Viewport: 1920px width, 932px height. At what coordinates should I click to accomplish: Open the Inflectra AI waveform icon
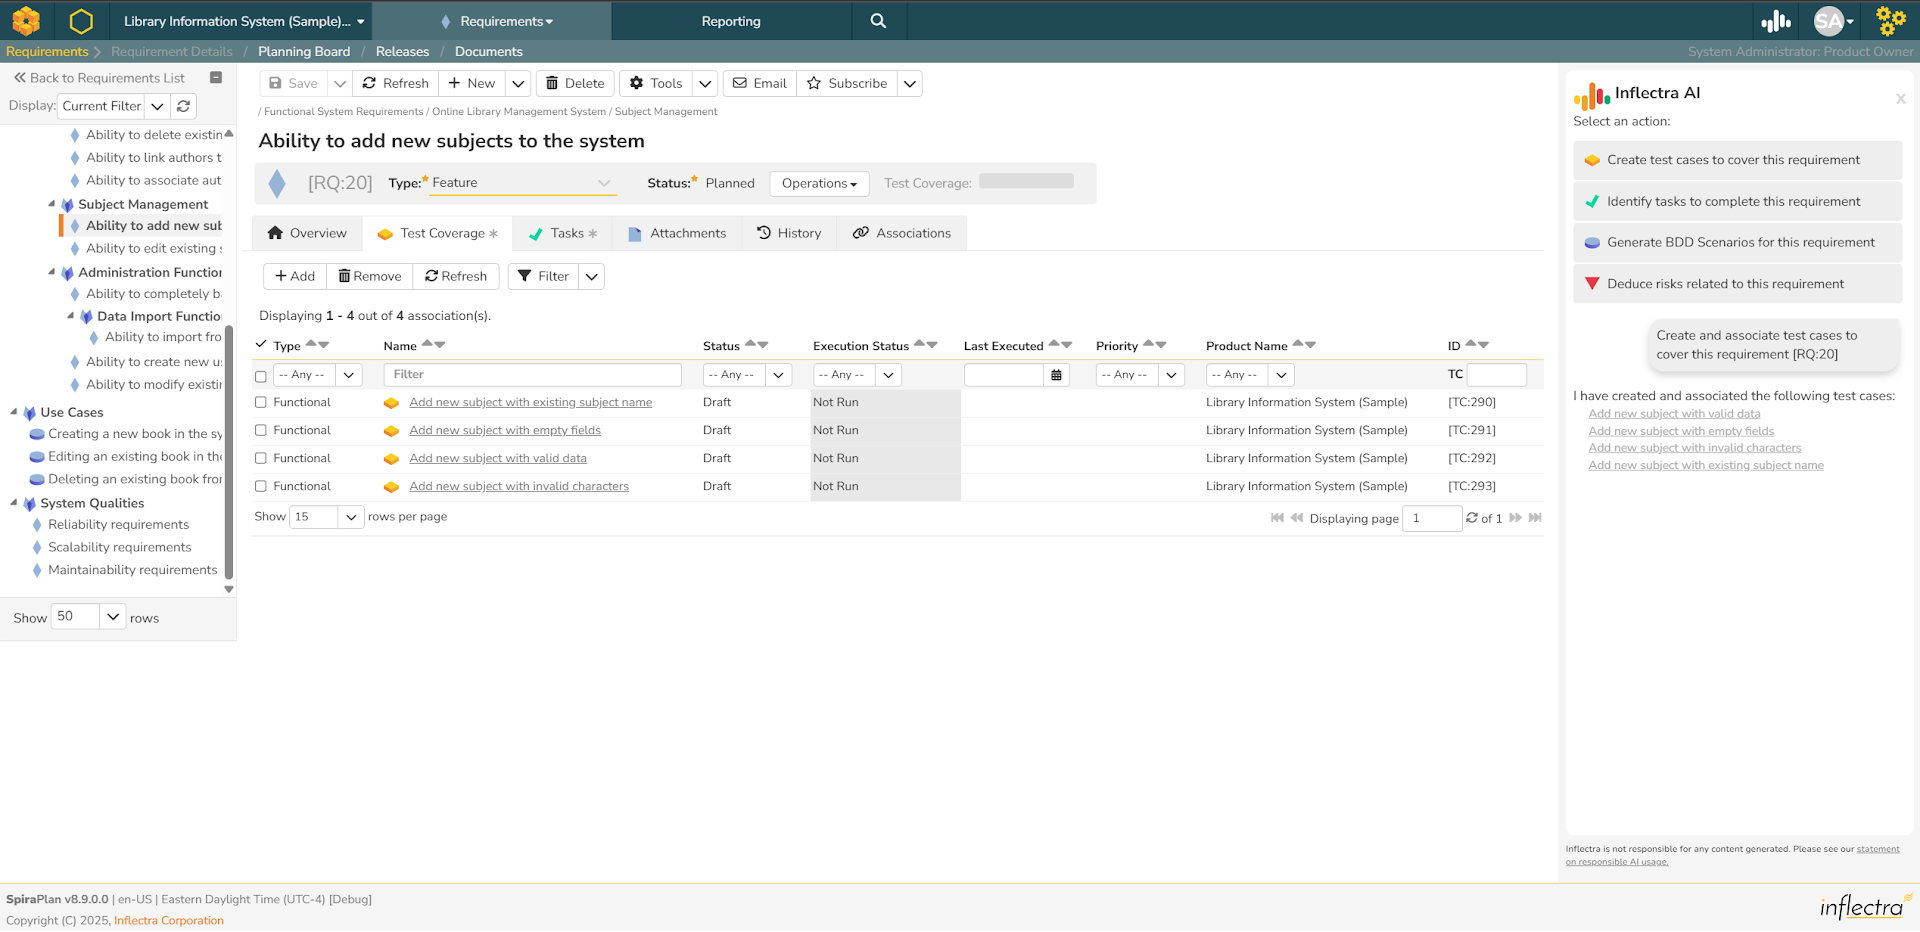1776,21
